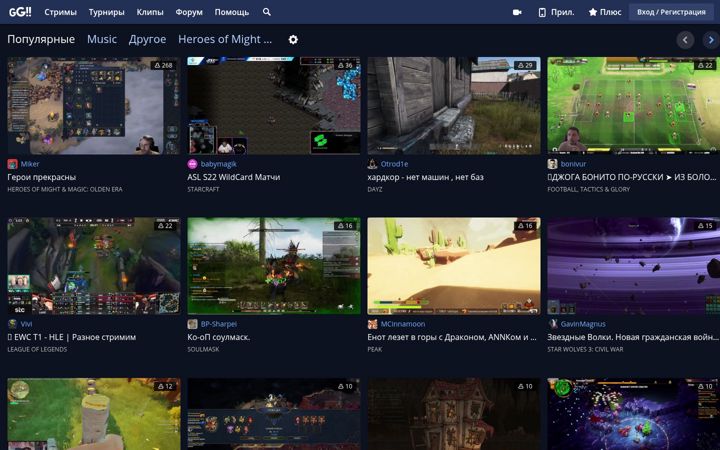Open Турниры in the top menu
The width and height of the screenshot is (720, 450).
(107, 12)
